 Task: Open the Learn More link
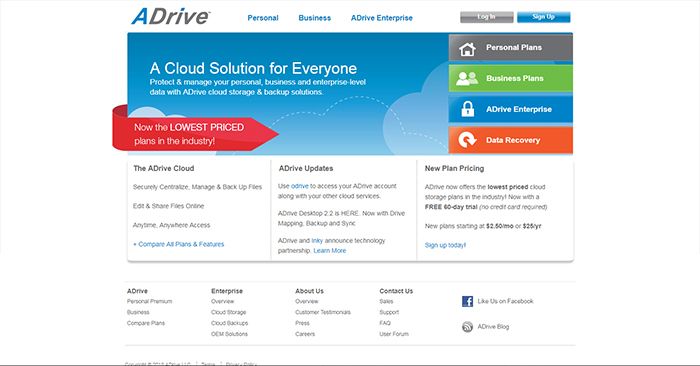[329, 251]
